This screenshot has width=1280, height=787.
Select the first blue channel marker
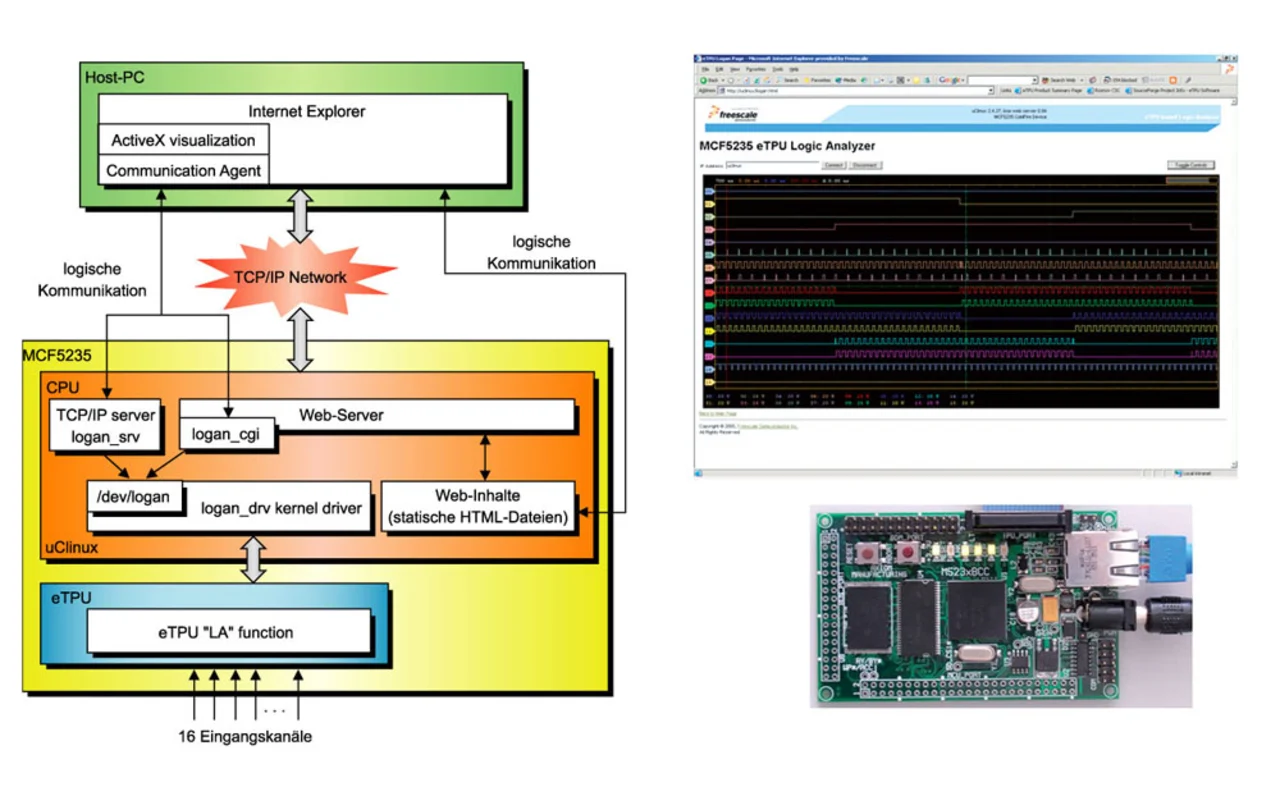tap(709, 190)
